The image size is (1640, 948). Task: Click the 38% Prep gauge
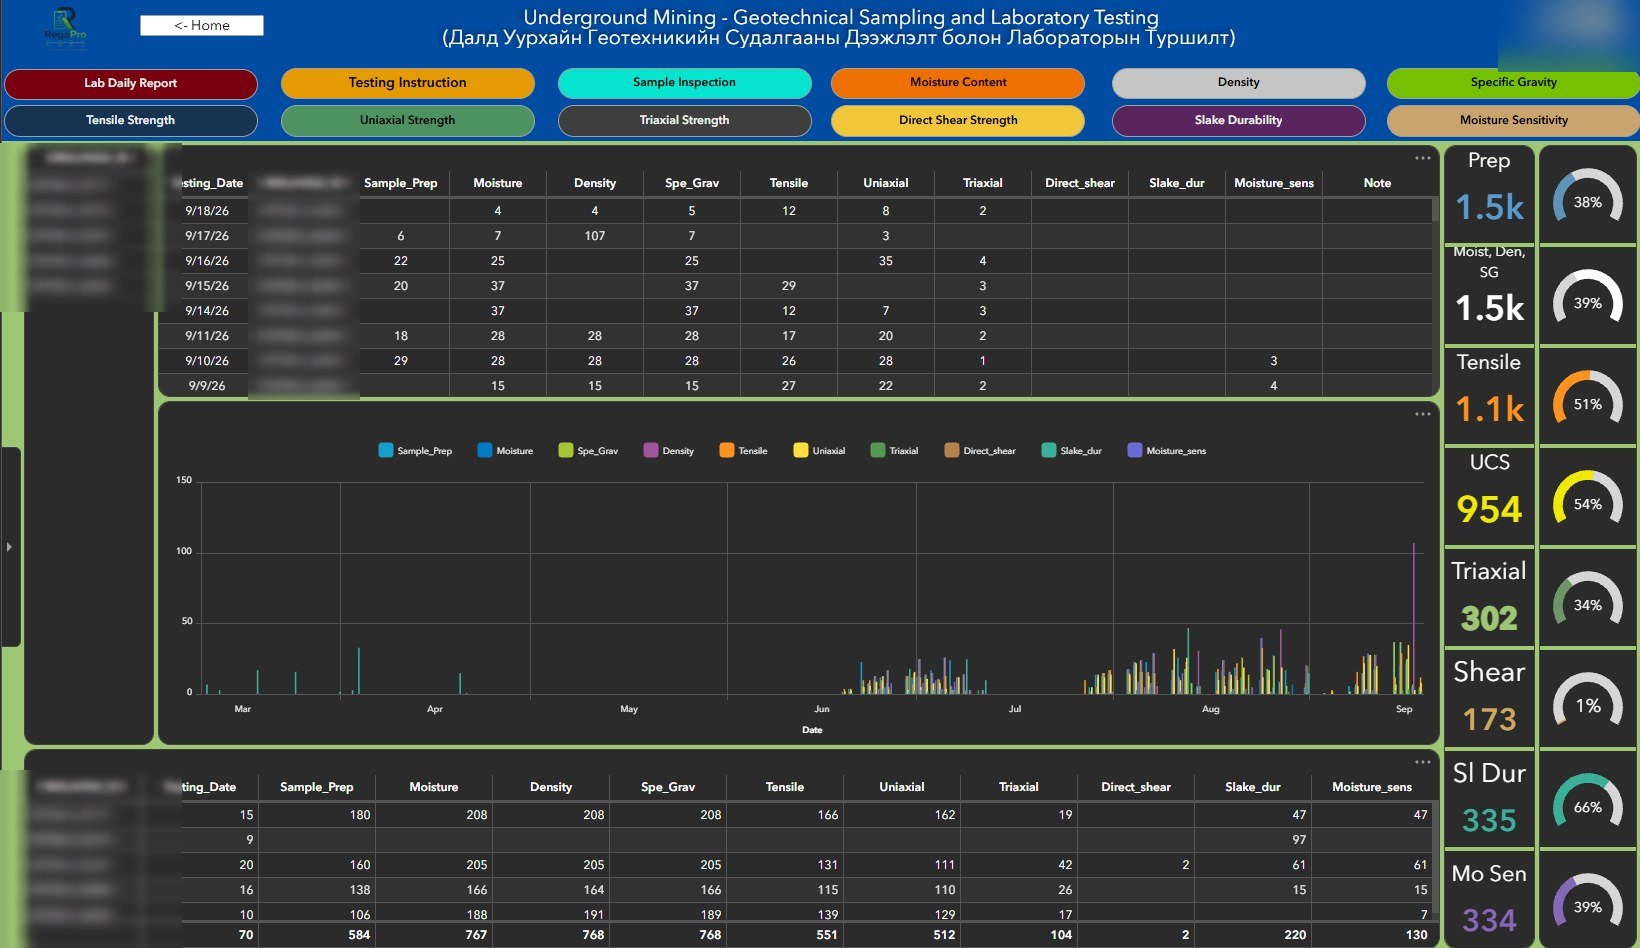[x=1587, y=196]
